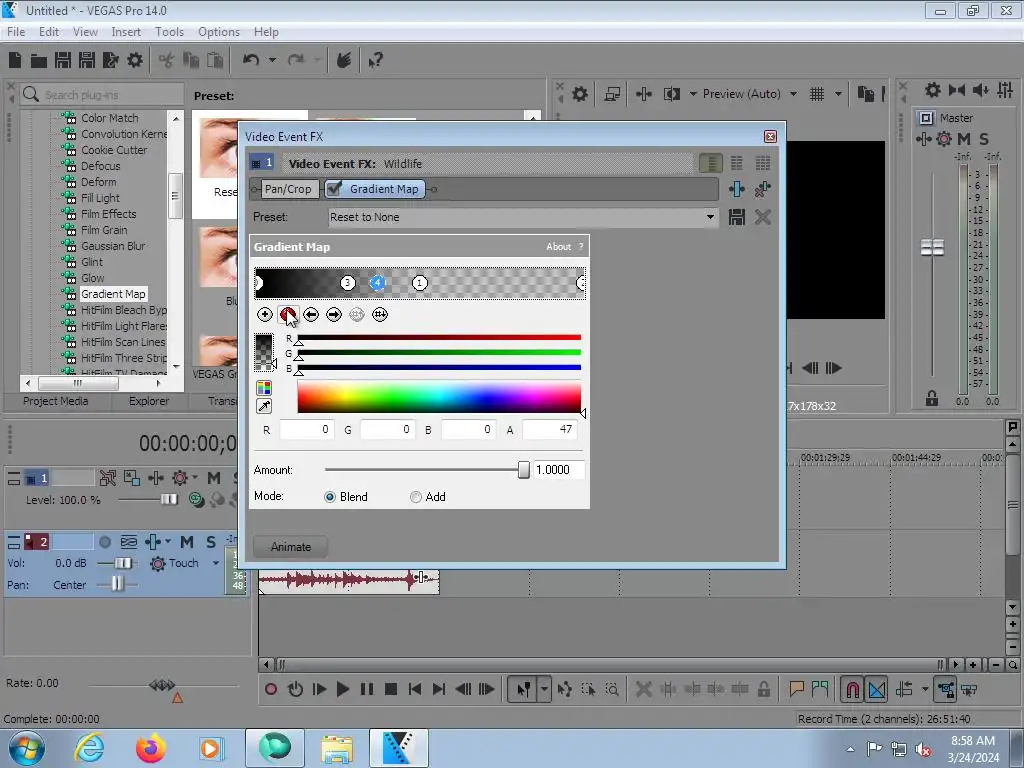Open split screen view dropdown arrow
1024x768 pixels.
pyautogui.click(x=693, y=94)
